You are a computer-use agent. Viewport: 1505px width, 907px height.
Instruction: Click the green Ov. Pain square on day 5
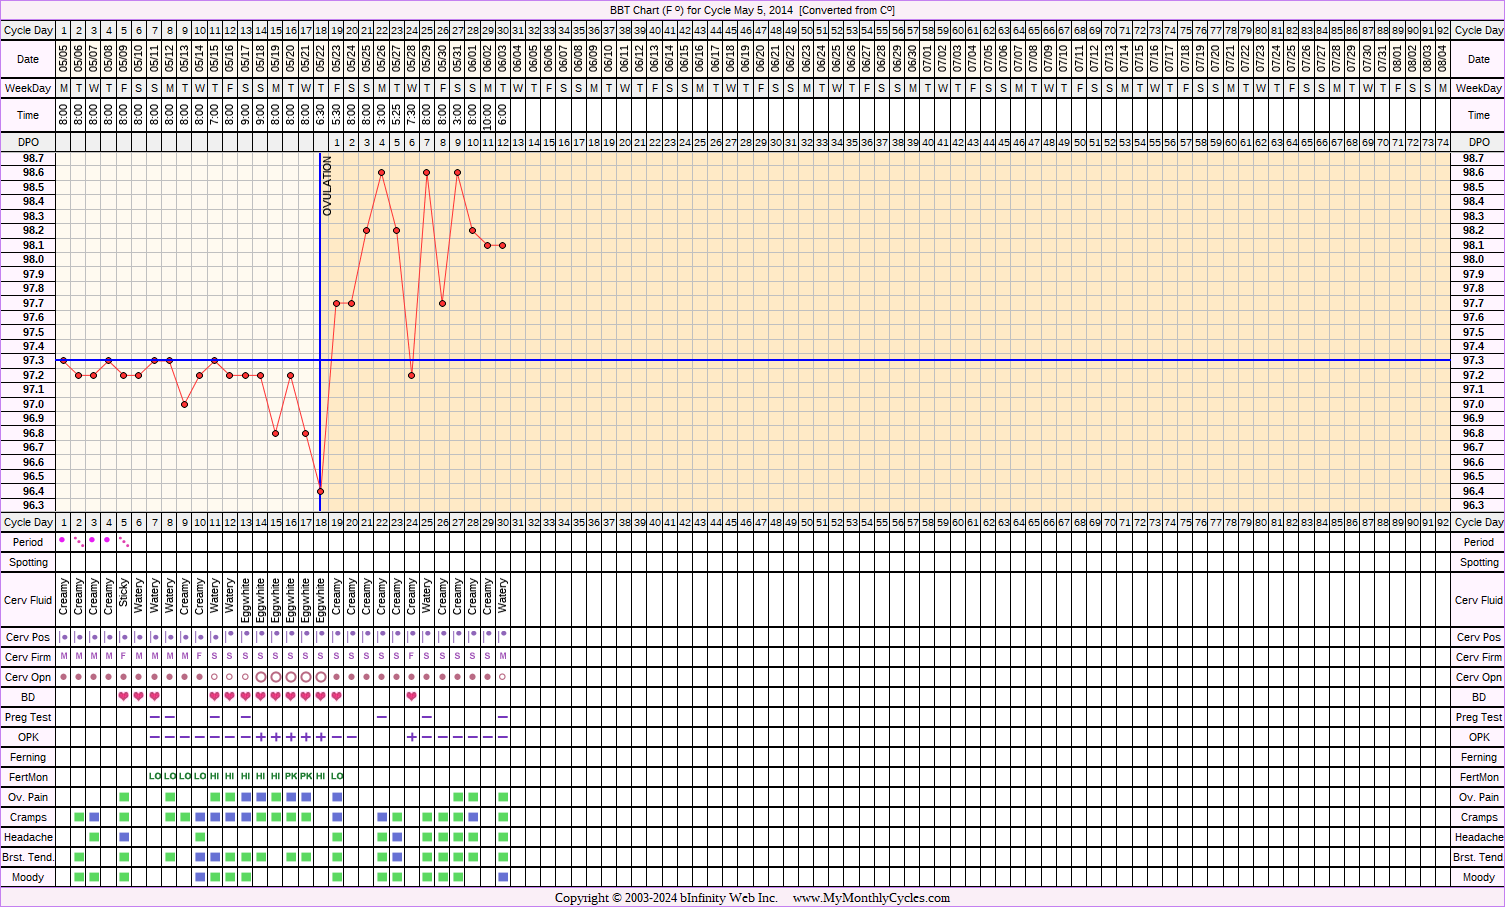pyautogui.click(x=124, y=797)
